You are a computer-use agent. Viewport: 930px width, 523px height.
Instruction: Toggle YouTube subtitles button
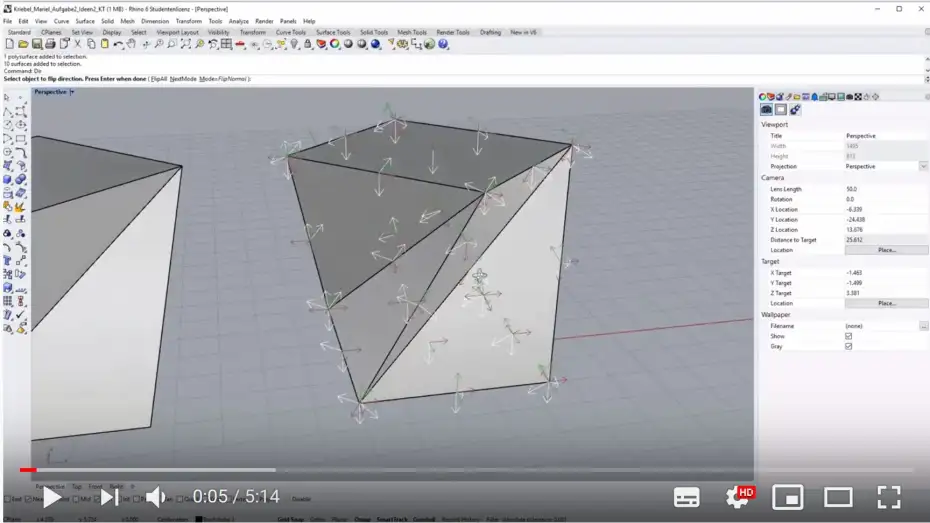686,498
